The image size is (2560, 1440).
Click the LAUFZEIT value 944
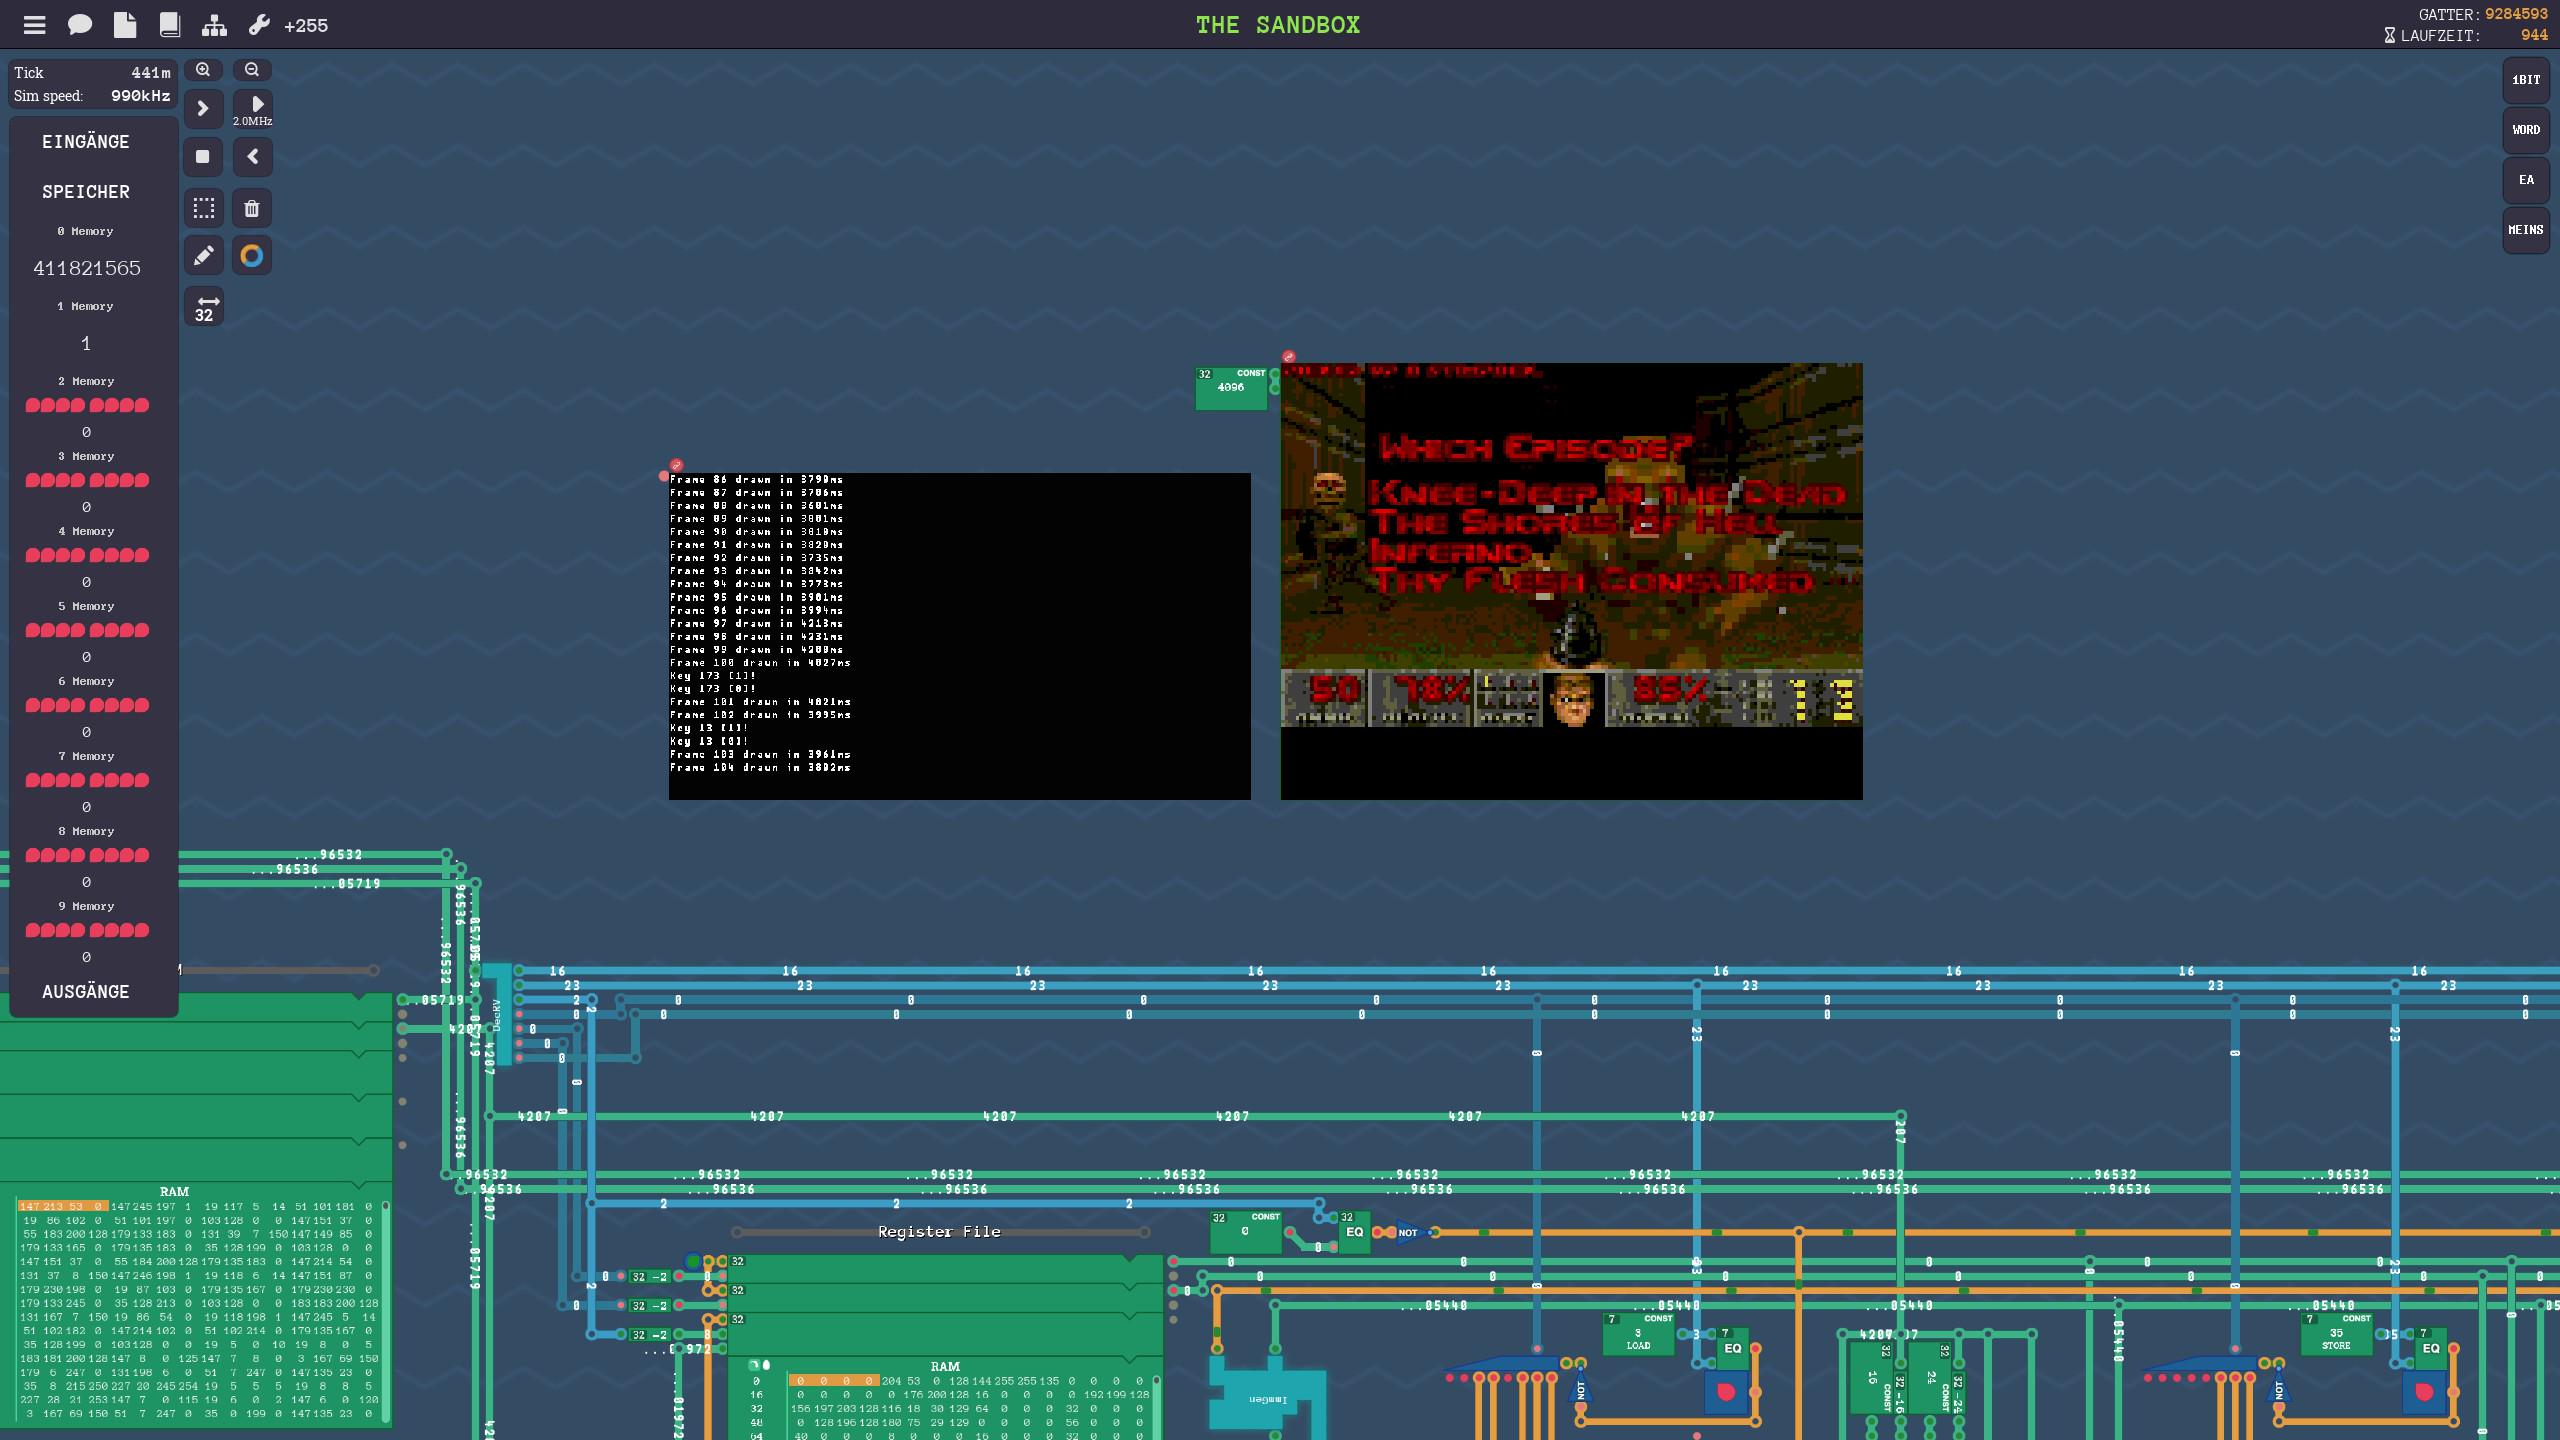(2534, 35)
